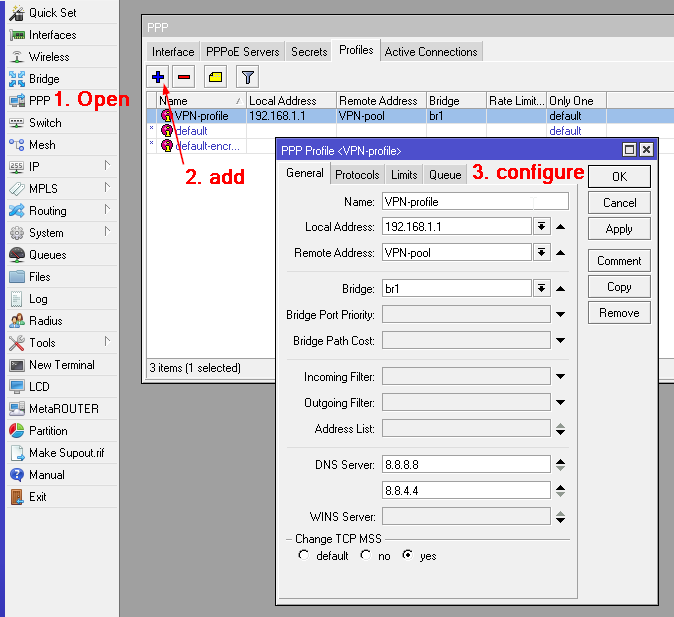Screen dimensions: 674x617
Task: Open New Terminal in sidebar
Action: [61, 365]
